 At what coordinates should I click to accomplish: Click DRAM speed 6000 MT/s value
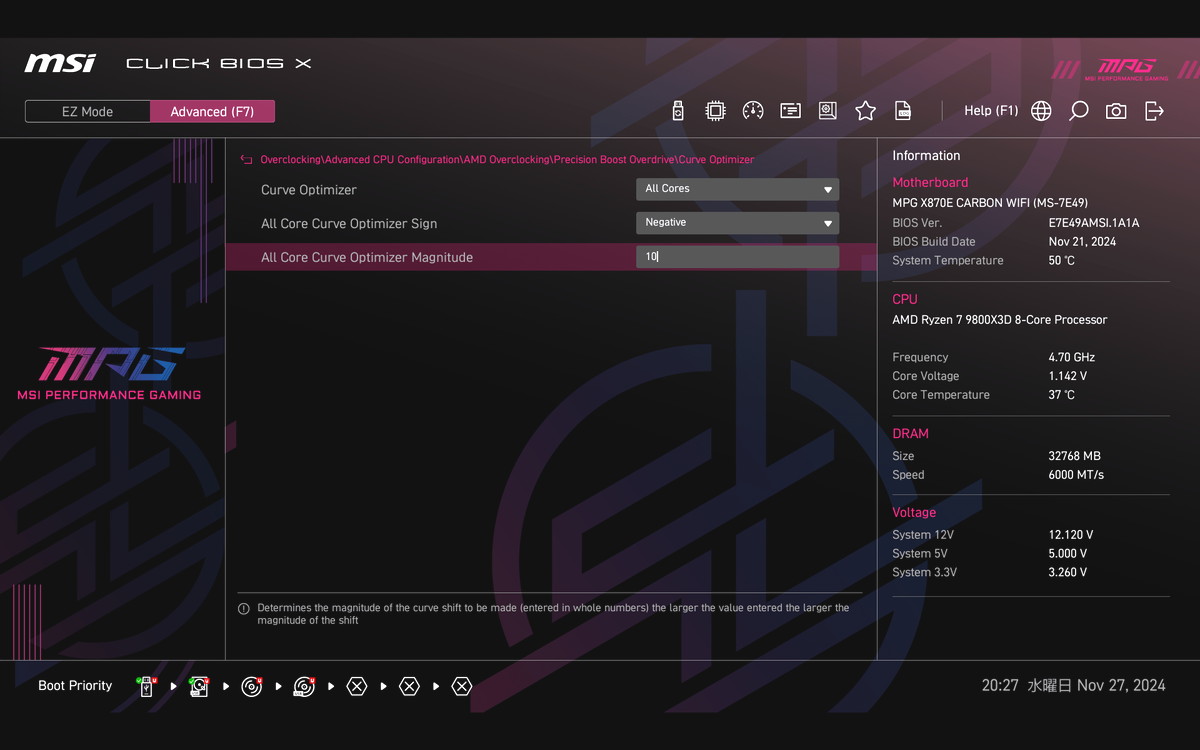click(1076, 475)
